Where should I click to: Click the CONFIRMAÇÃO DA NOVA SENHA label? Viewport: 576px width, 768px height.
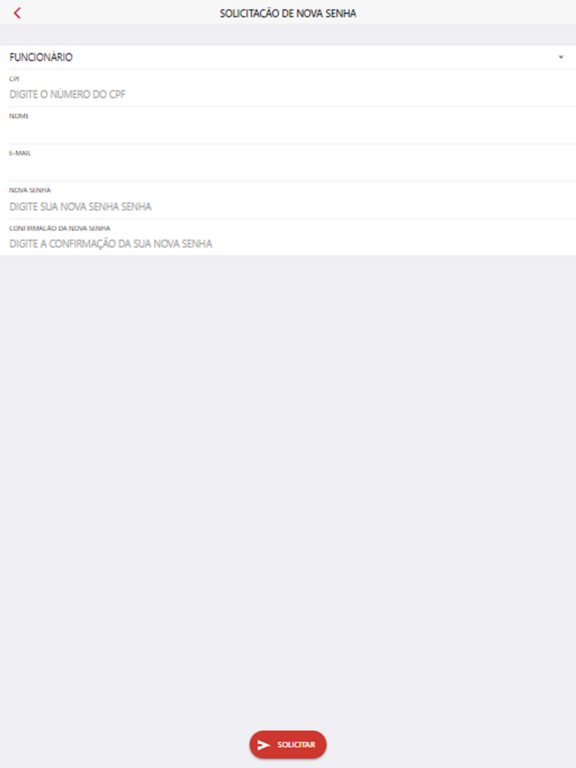60,228
